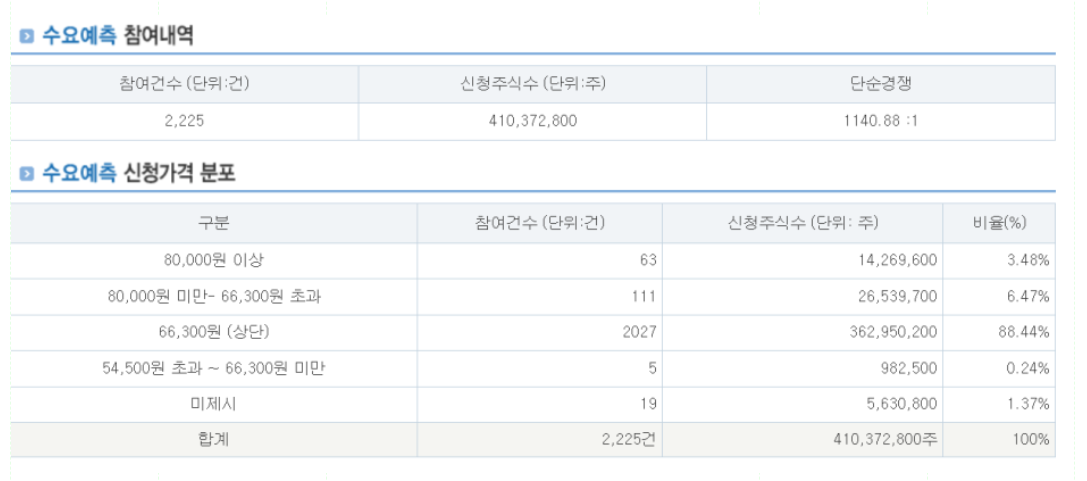Click the 신청주식수 (단위:주) header in first table
Screen dimensions: 1087x481
[x=532, y=84]
